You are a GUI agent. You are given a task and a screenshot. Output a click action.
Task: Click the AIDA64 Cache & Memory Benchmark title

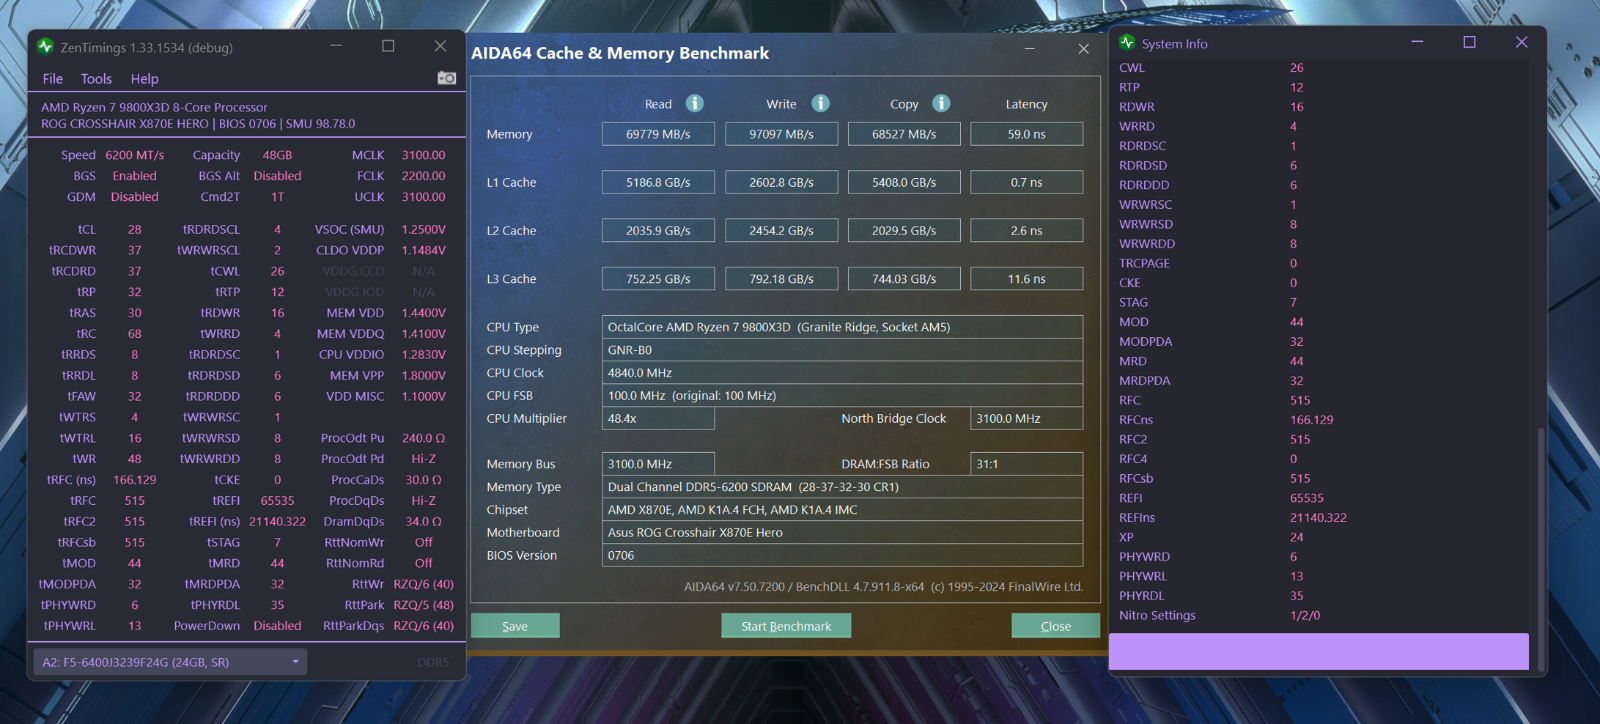pyautogui.click(x=620, y=53)
